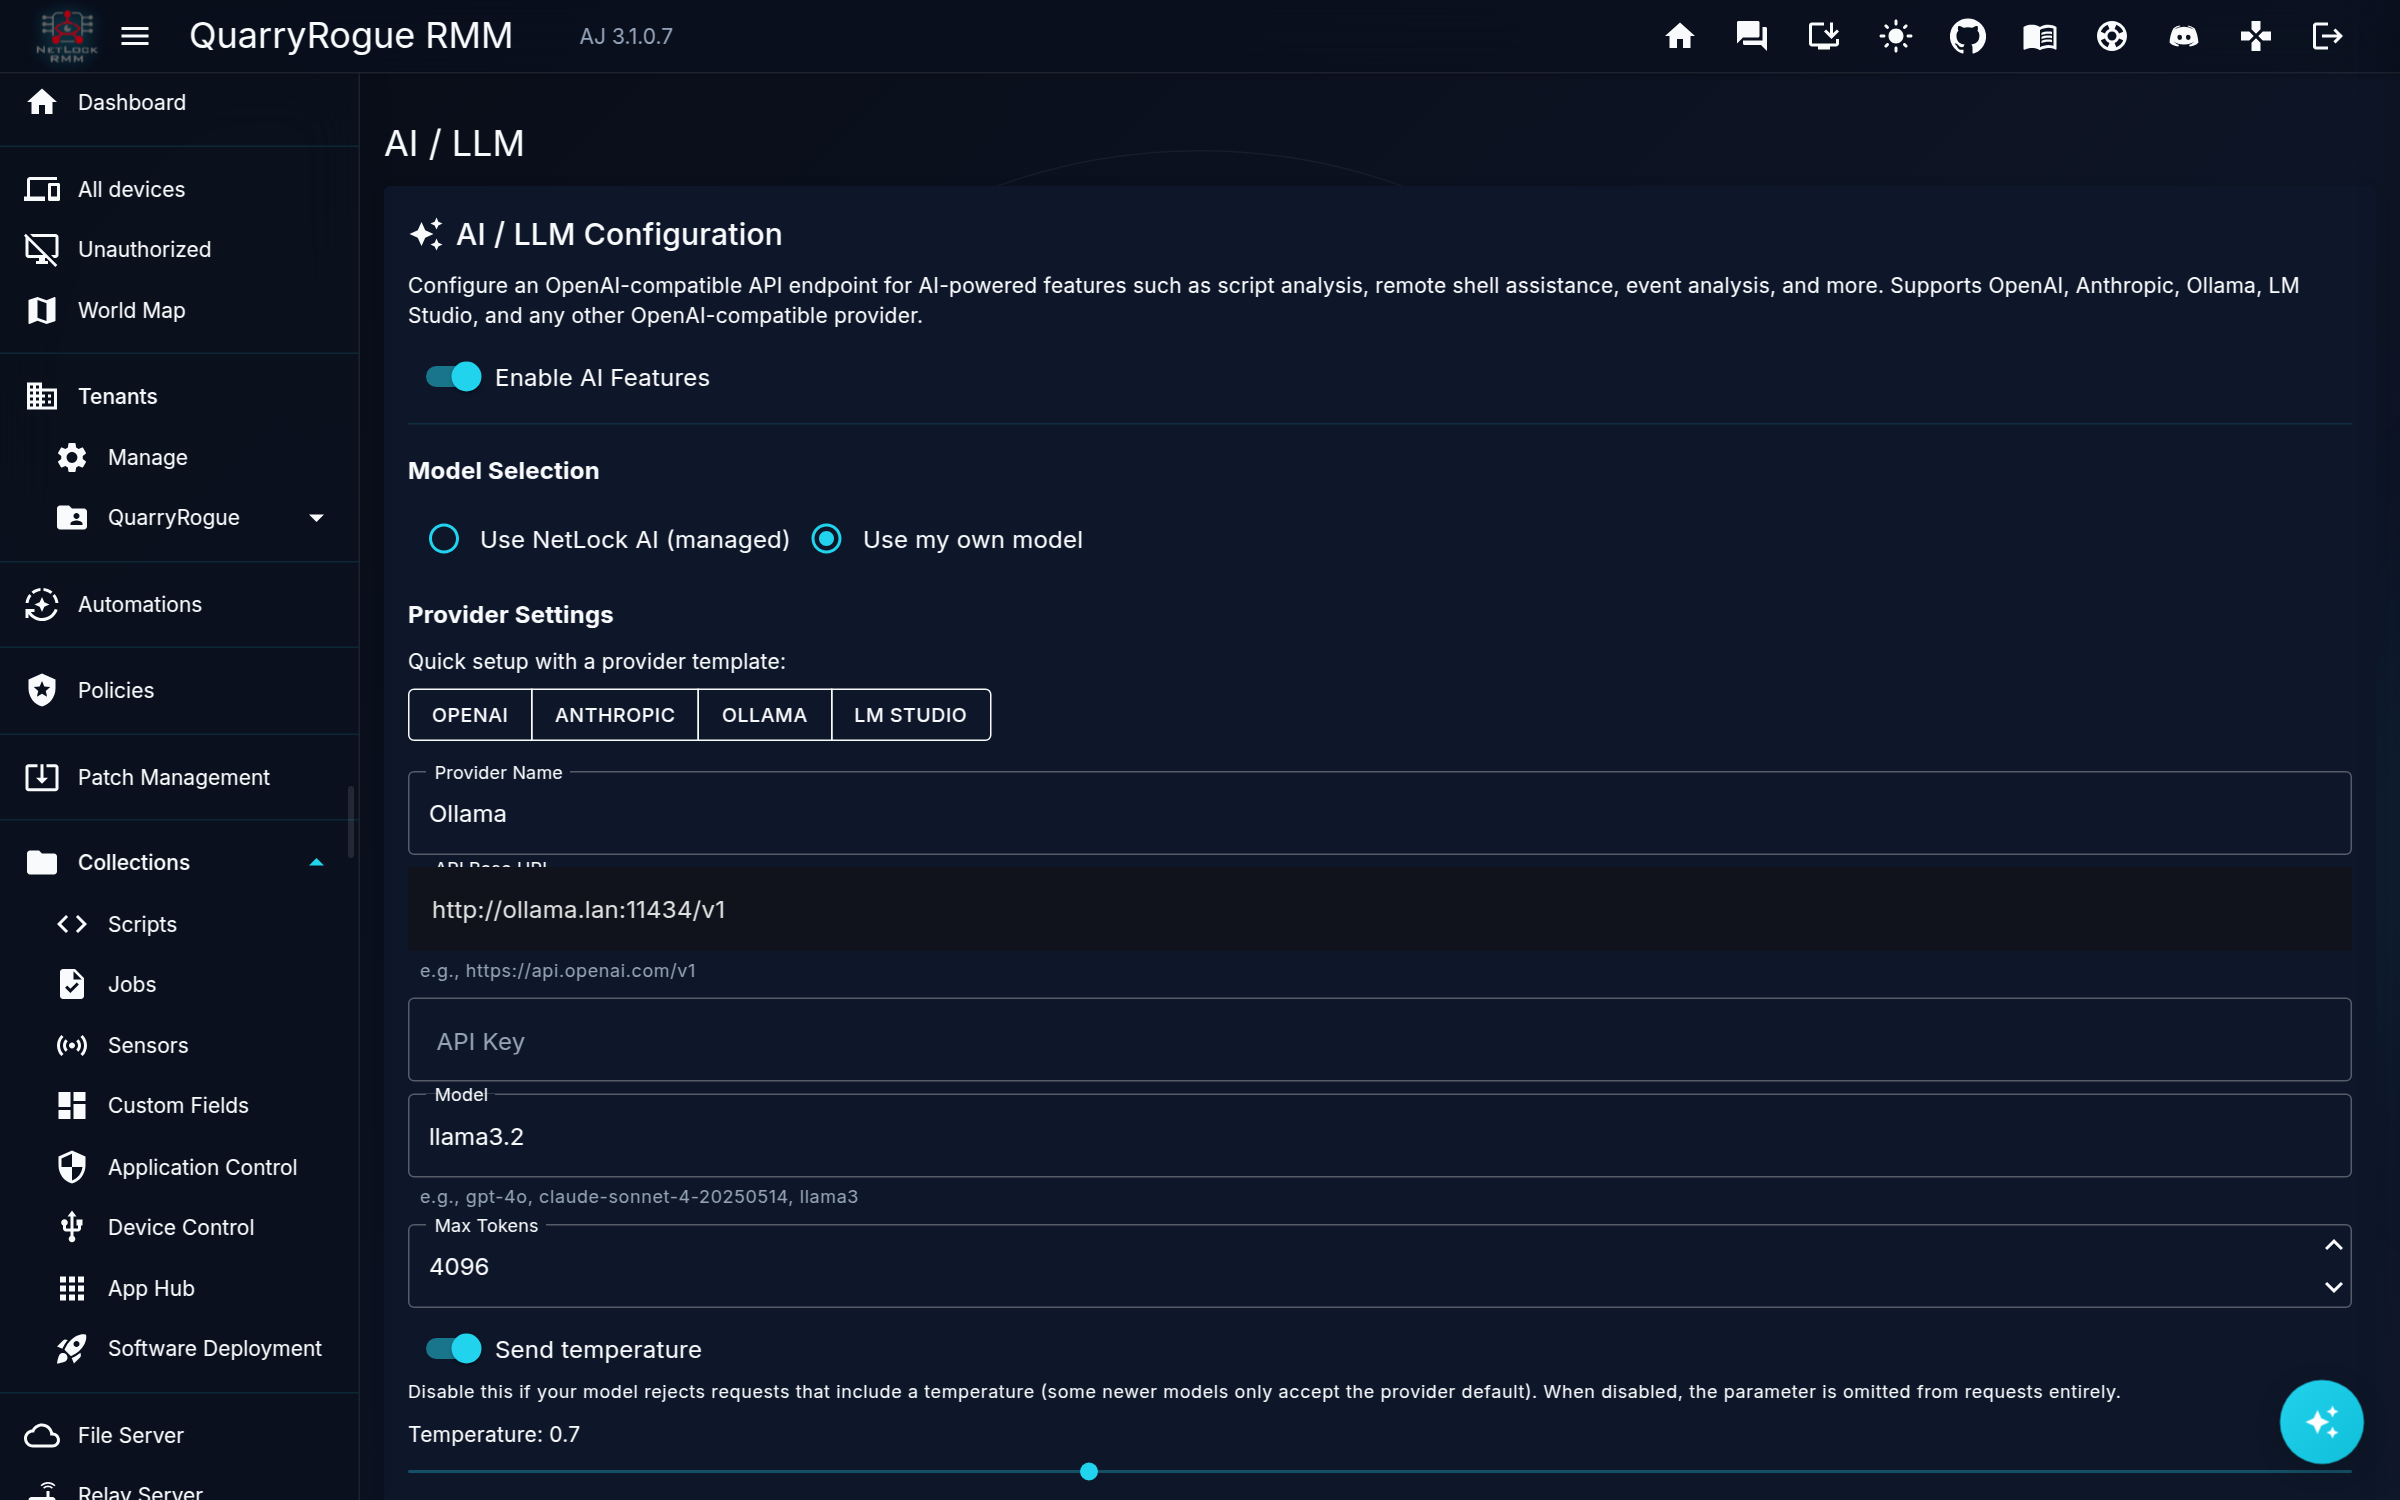Open the documentation book icon

pyautogui.click(x=2040, y=36)
